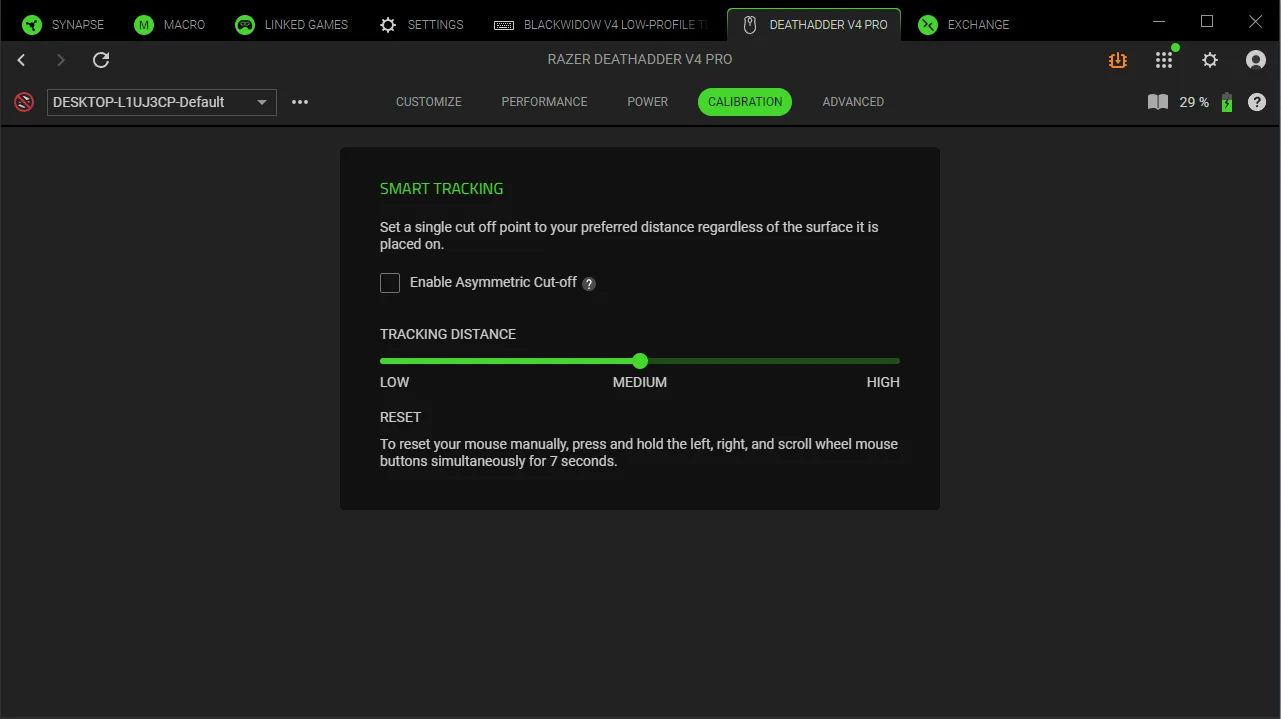
Task: Open the Settings tab
Action: tap(421, 24)
